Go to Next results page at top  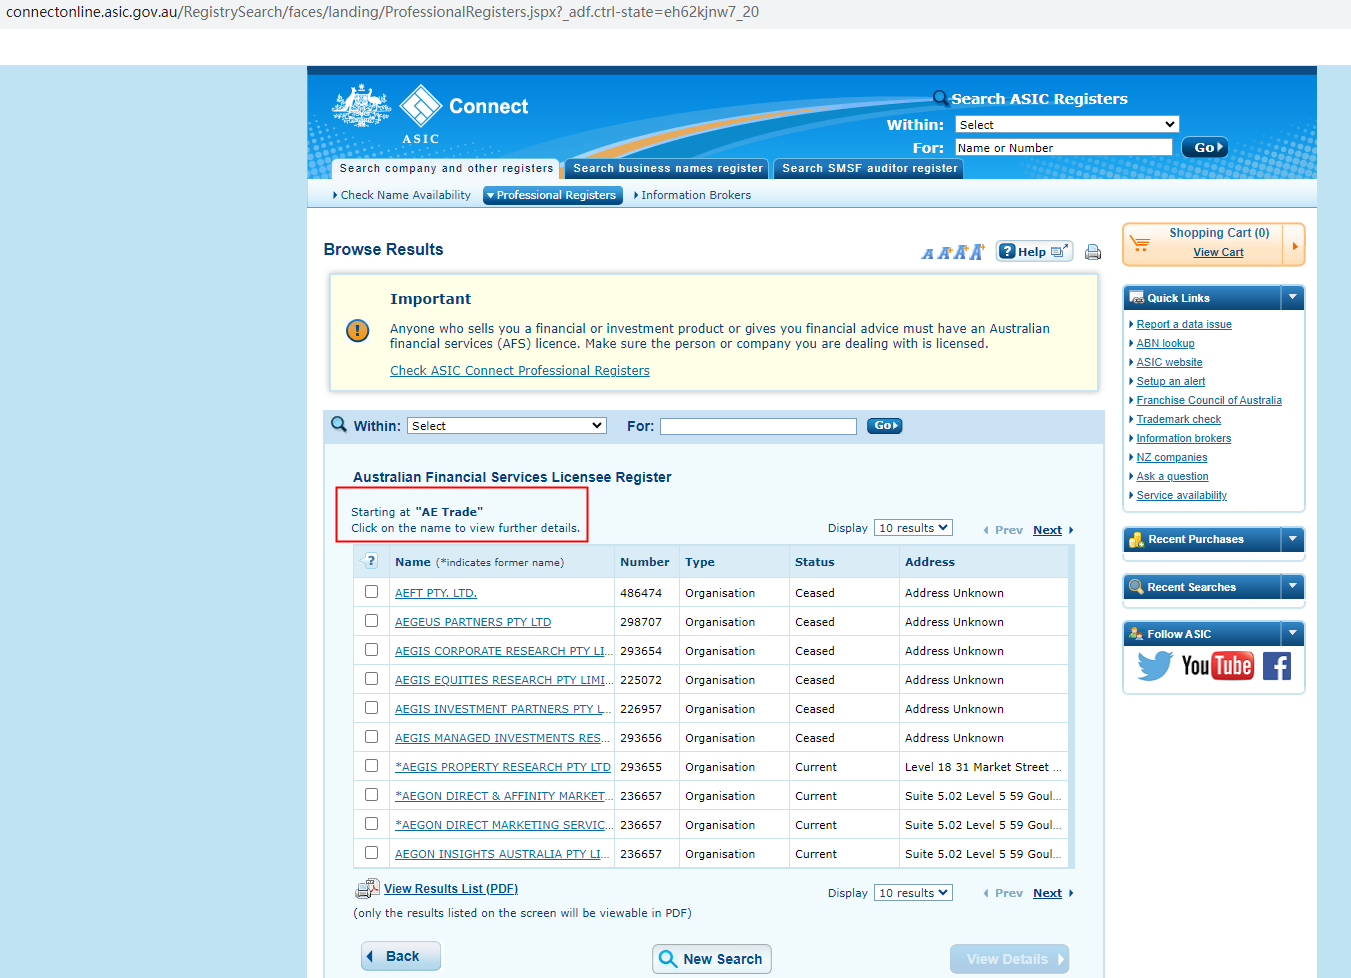pos(1047,530)
